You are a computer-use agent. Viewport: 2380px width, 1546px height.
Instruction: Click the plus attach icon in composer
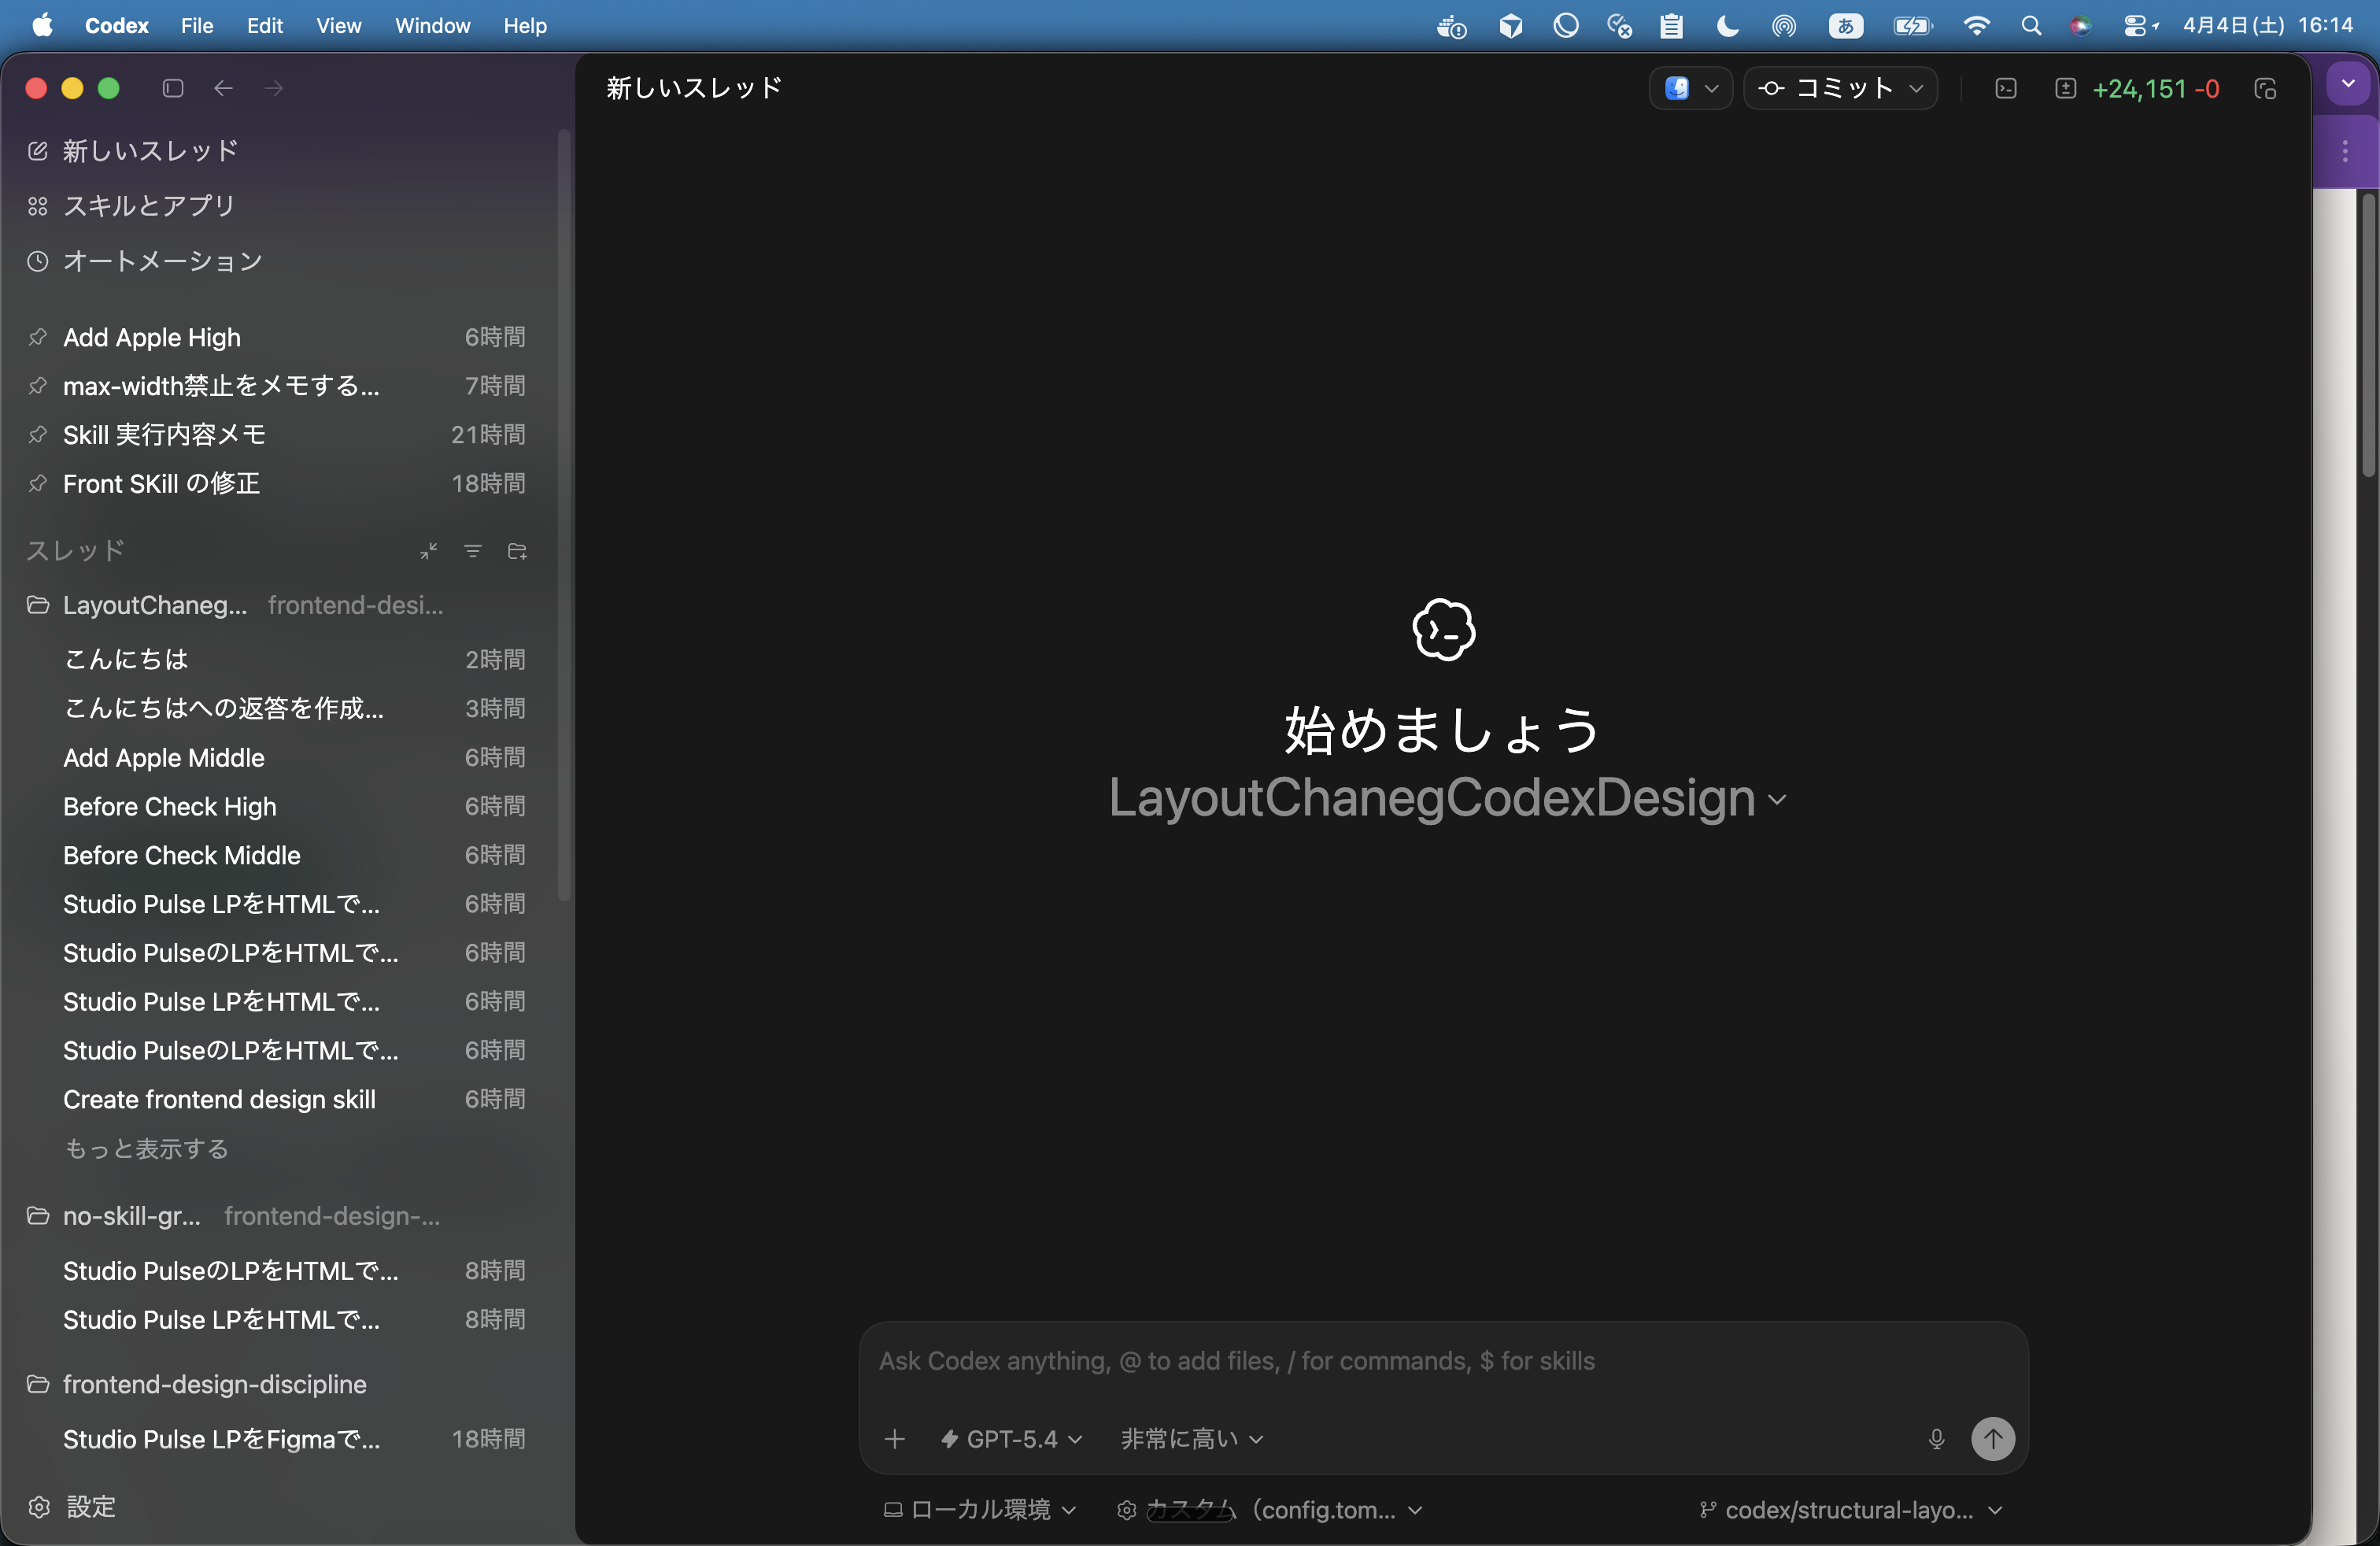895,1438
